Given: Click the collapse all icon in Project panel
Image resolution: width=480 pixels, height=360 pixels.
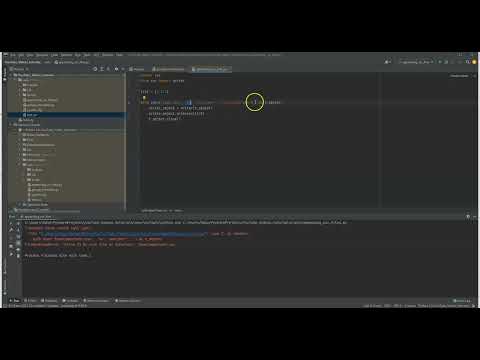Looking at the screenshot, I should click(x=108, y=69).
